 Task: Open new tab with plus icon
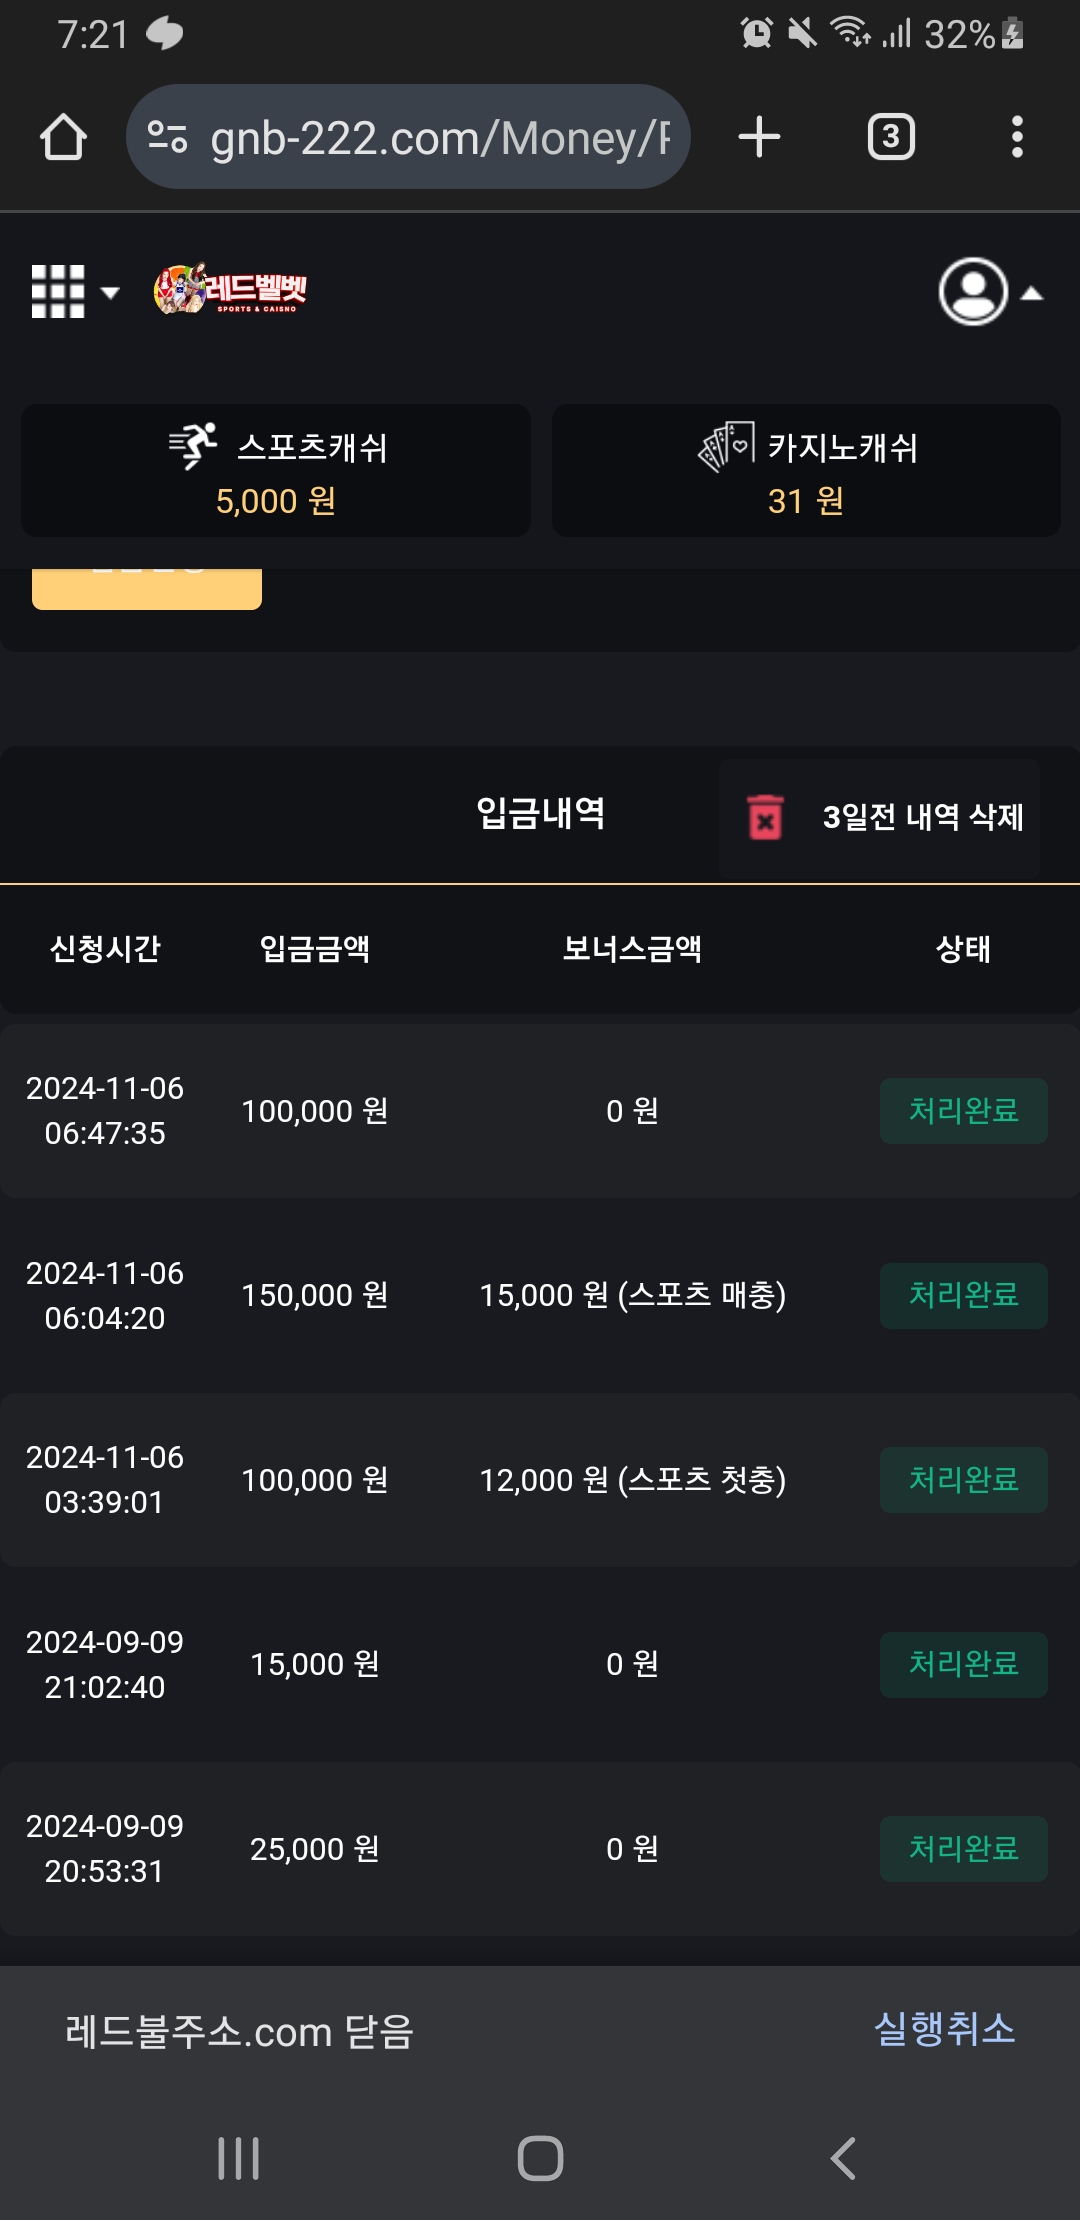(759, 137)
